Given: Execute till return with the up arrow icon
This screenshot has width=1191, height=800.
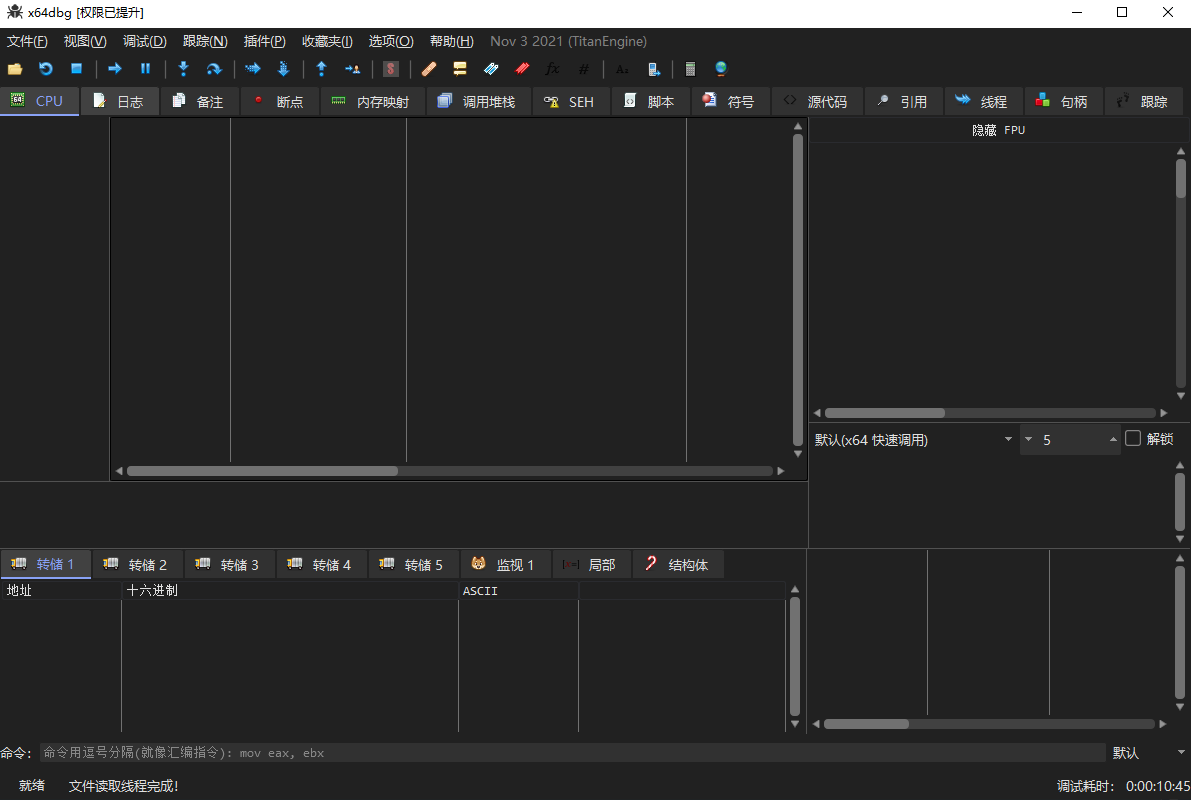Looking at the screenshot, I should pos(321,69).
